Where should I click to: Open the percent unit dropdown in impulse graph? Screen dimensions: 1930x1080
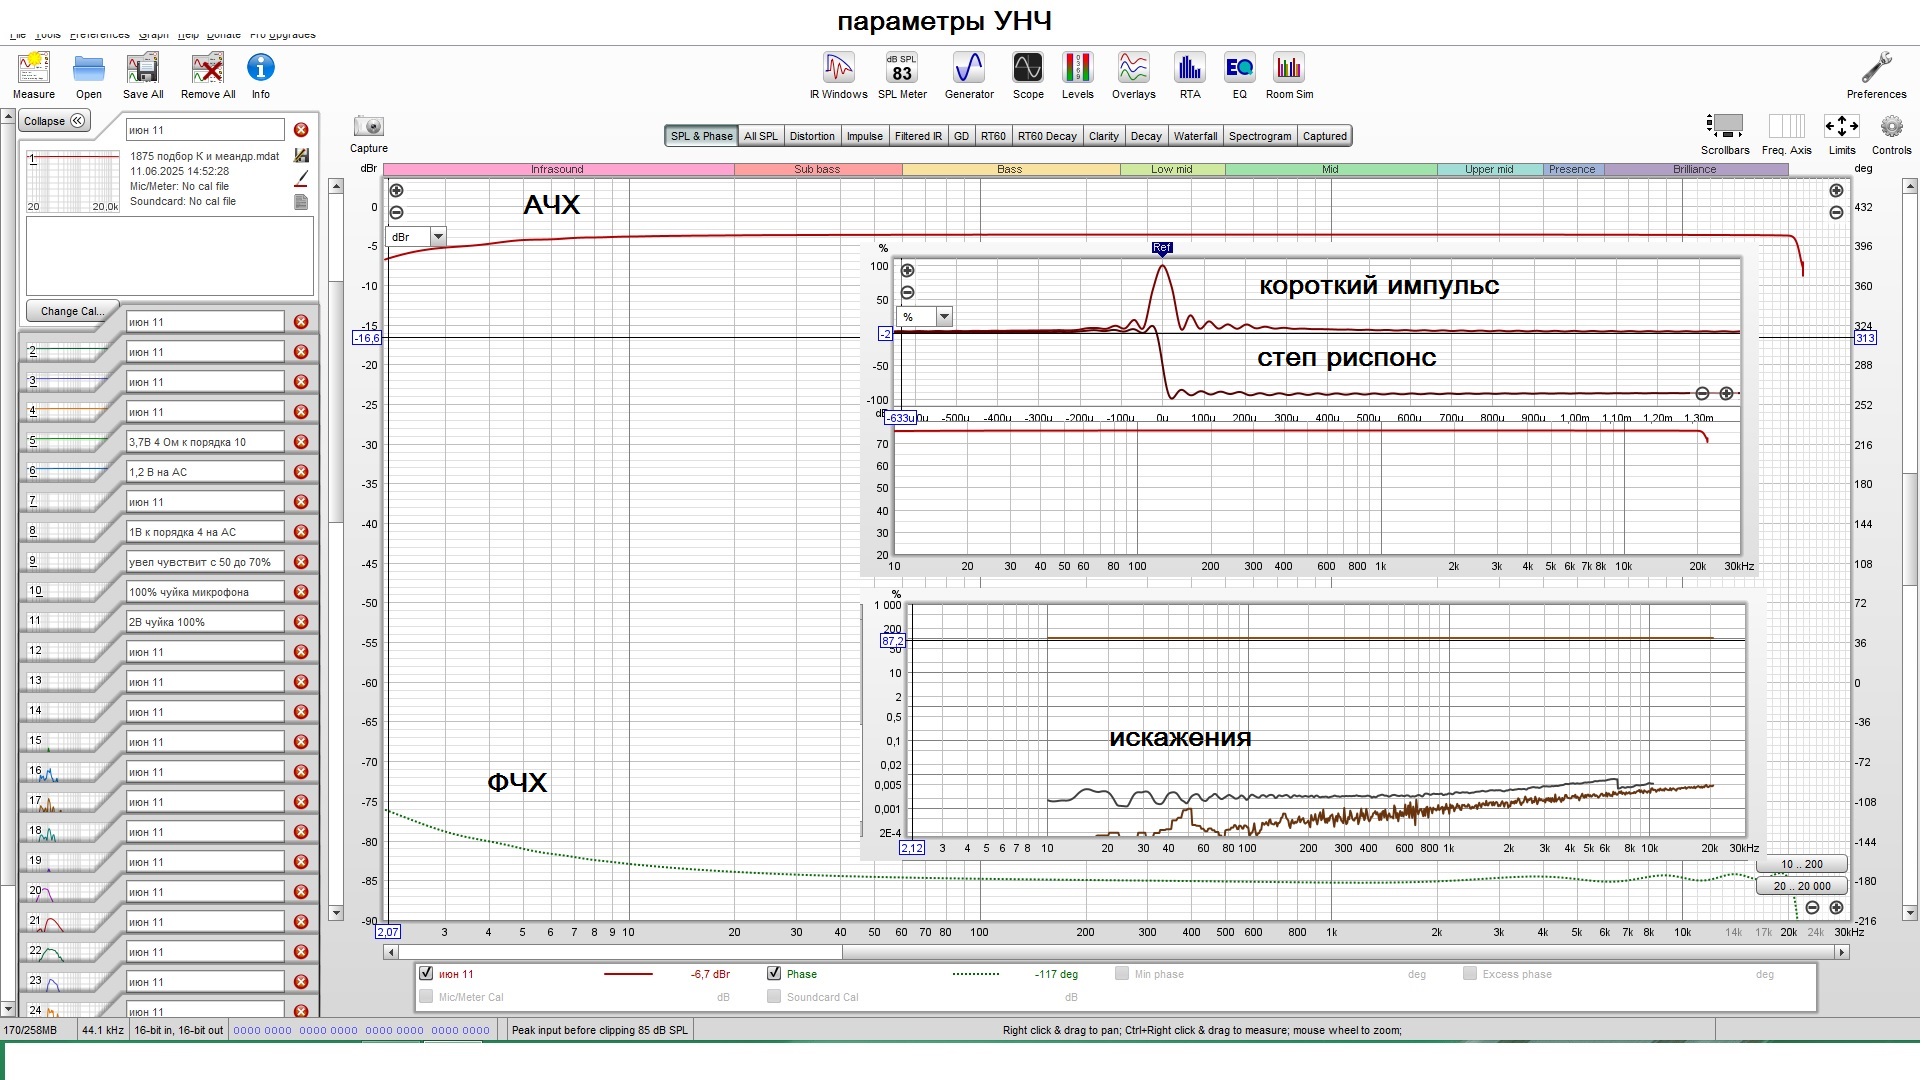(944, 317)
